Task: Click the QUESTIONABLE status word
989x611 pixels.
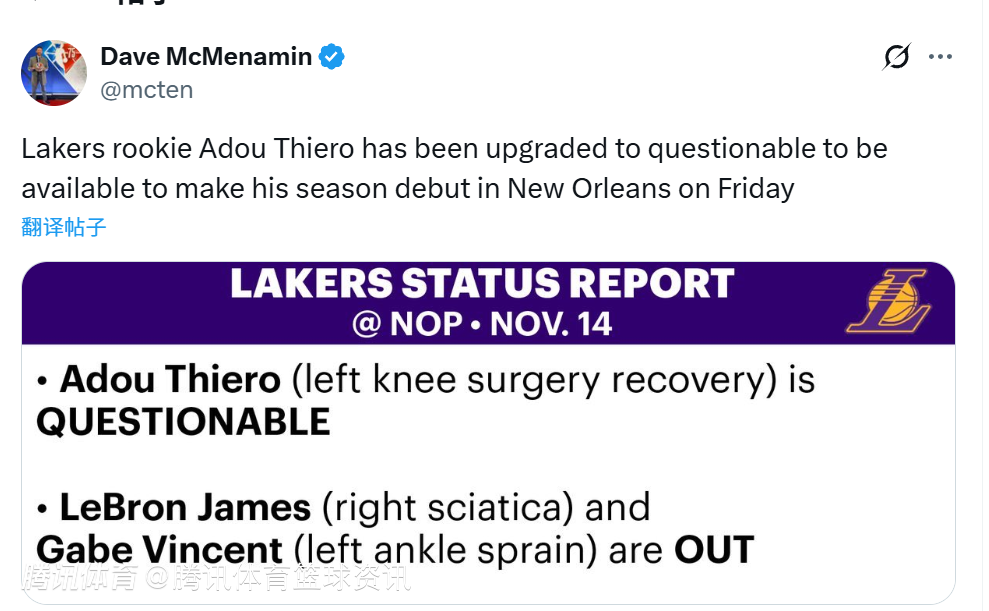Action: [x=183, y=422]
